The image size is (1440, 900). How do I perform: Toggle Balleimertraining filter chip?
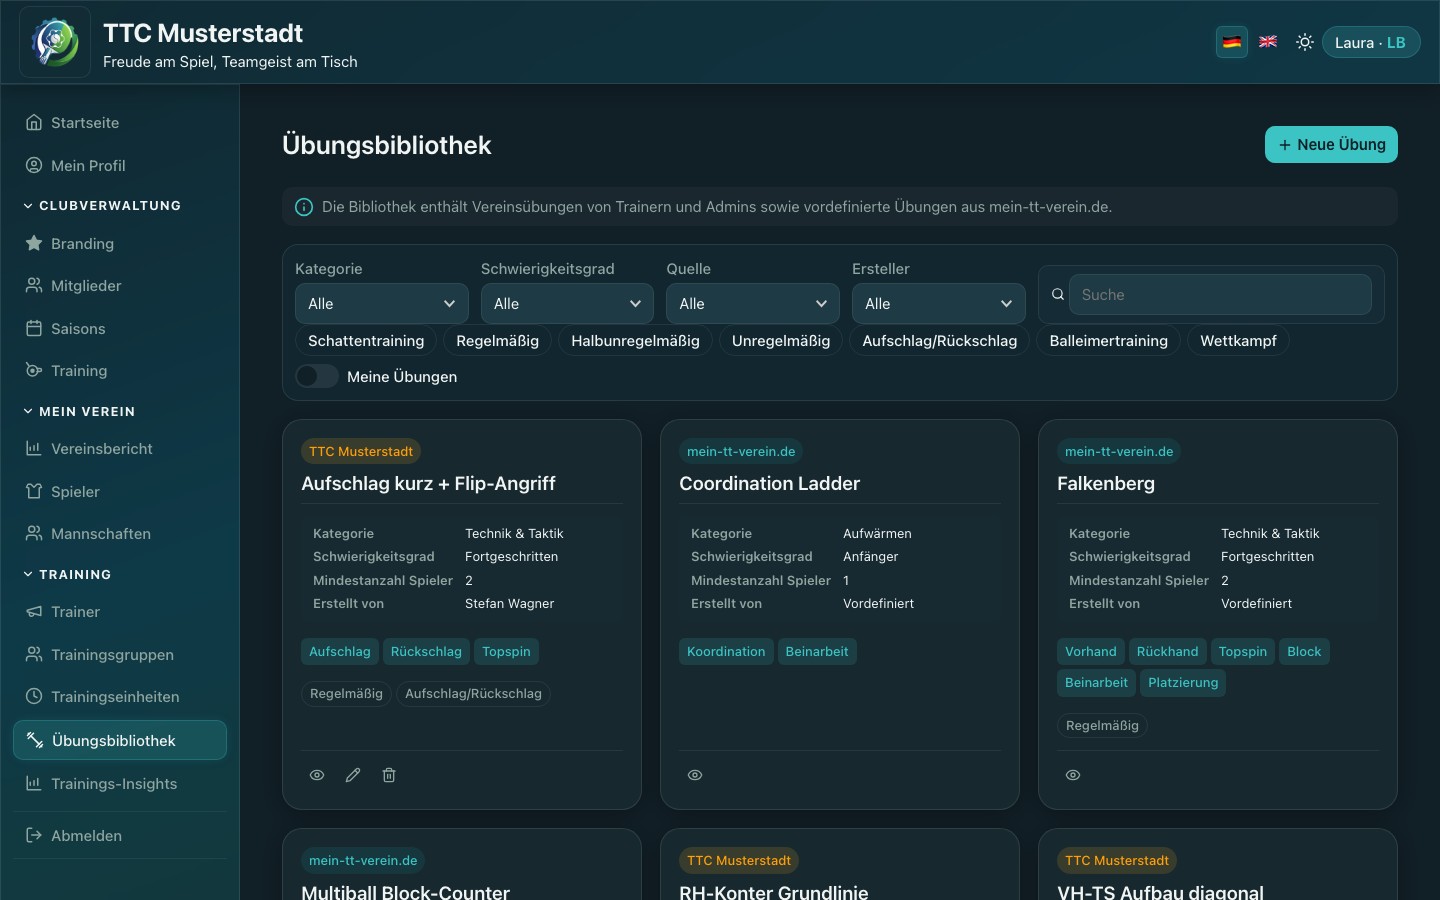[1108, 341]
